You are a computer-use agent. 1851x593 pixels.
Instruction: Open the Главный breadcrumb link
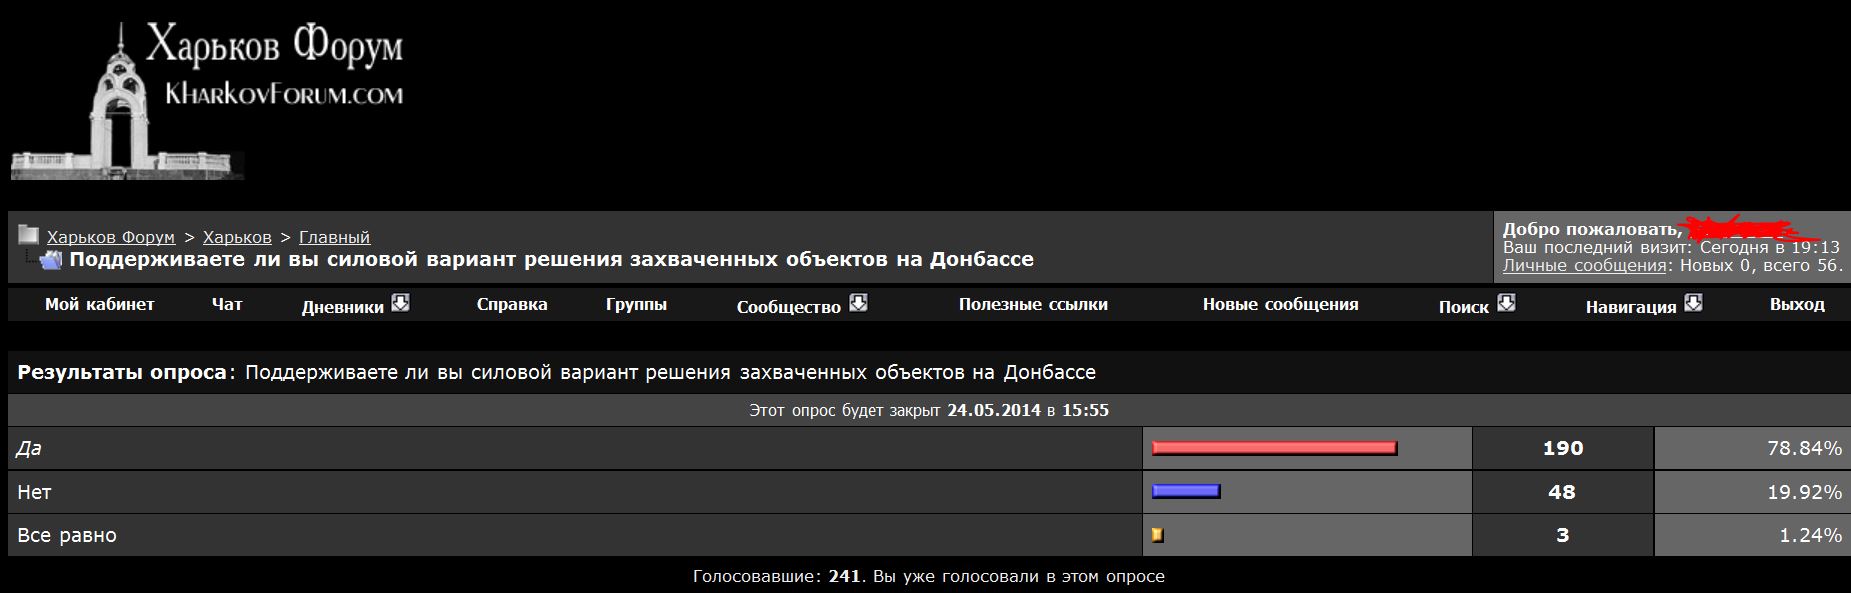click(x=334, y=238)
